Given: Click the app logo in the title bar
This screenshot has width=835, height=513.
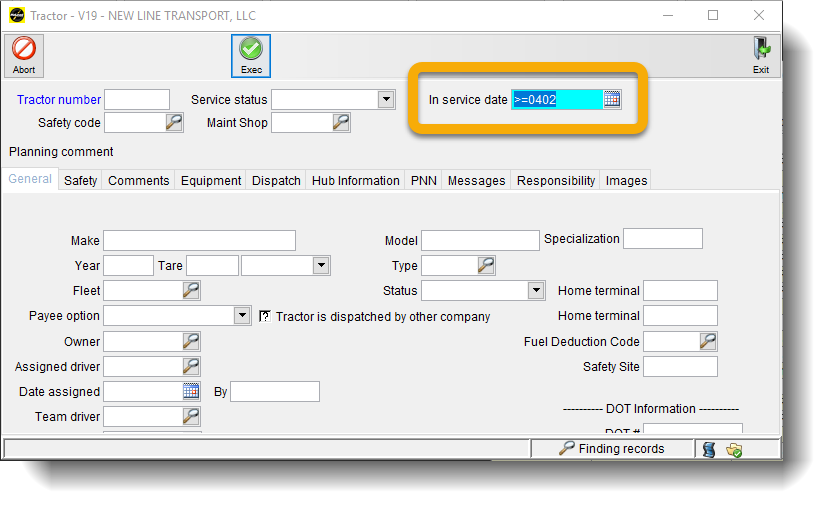Looking at the screenshot, I should [x=17, y=15].
